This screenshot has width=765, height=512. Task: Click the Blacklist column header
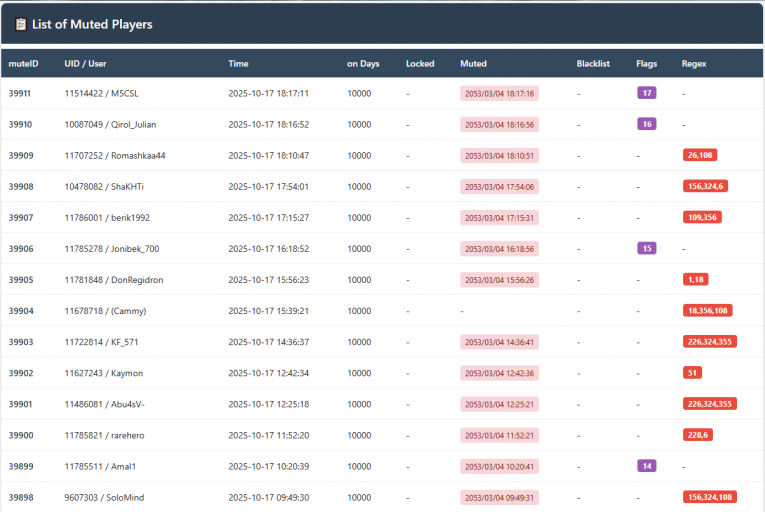[593, 64]
